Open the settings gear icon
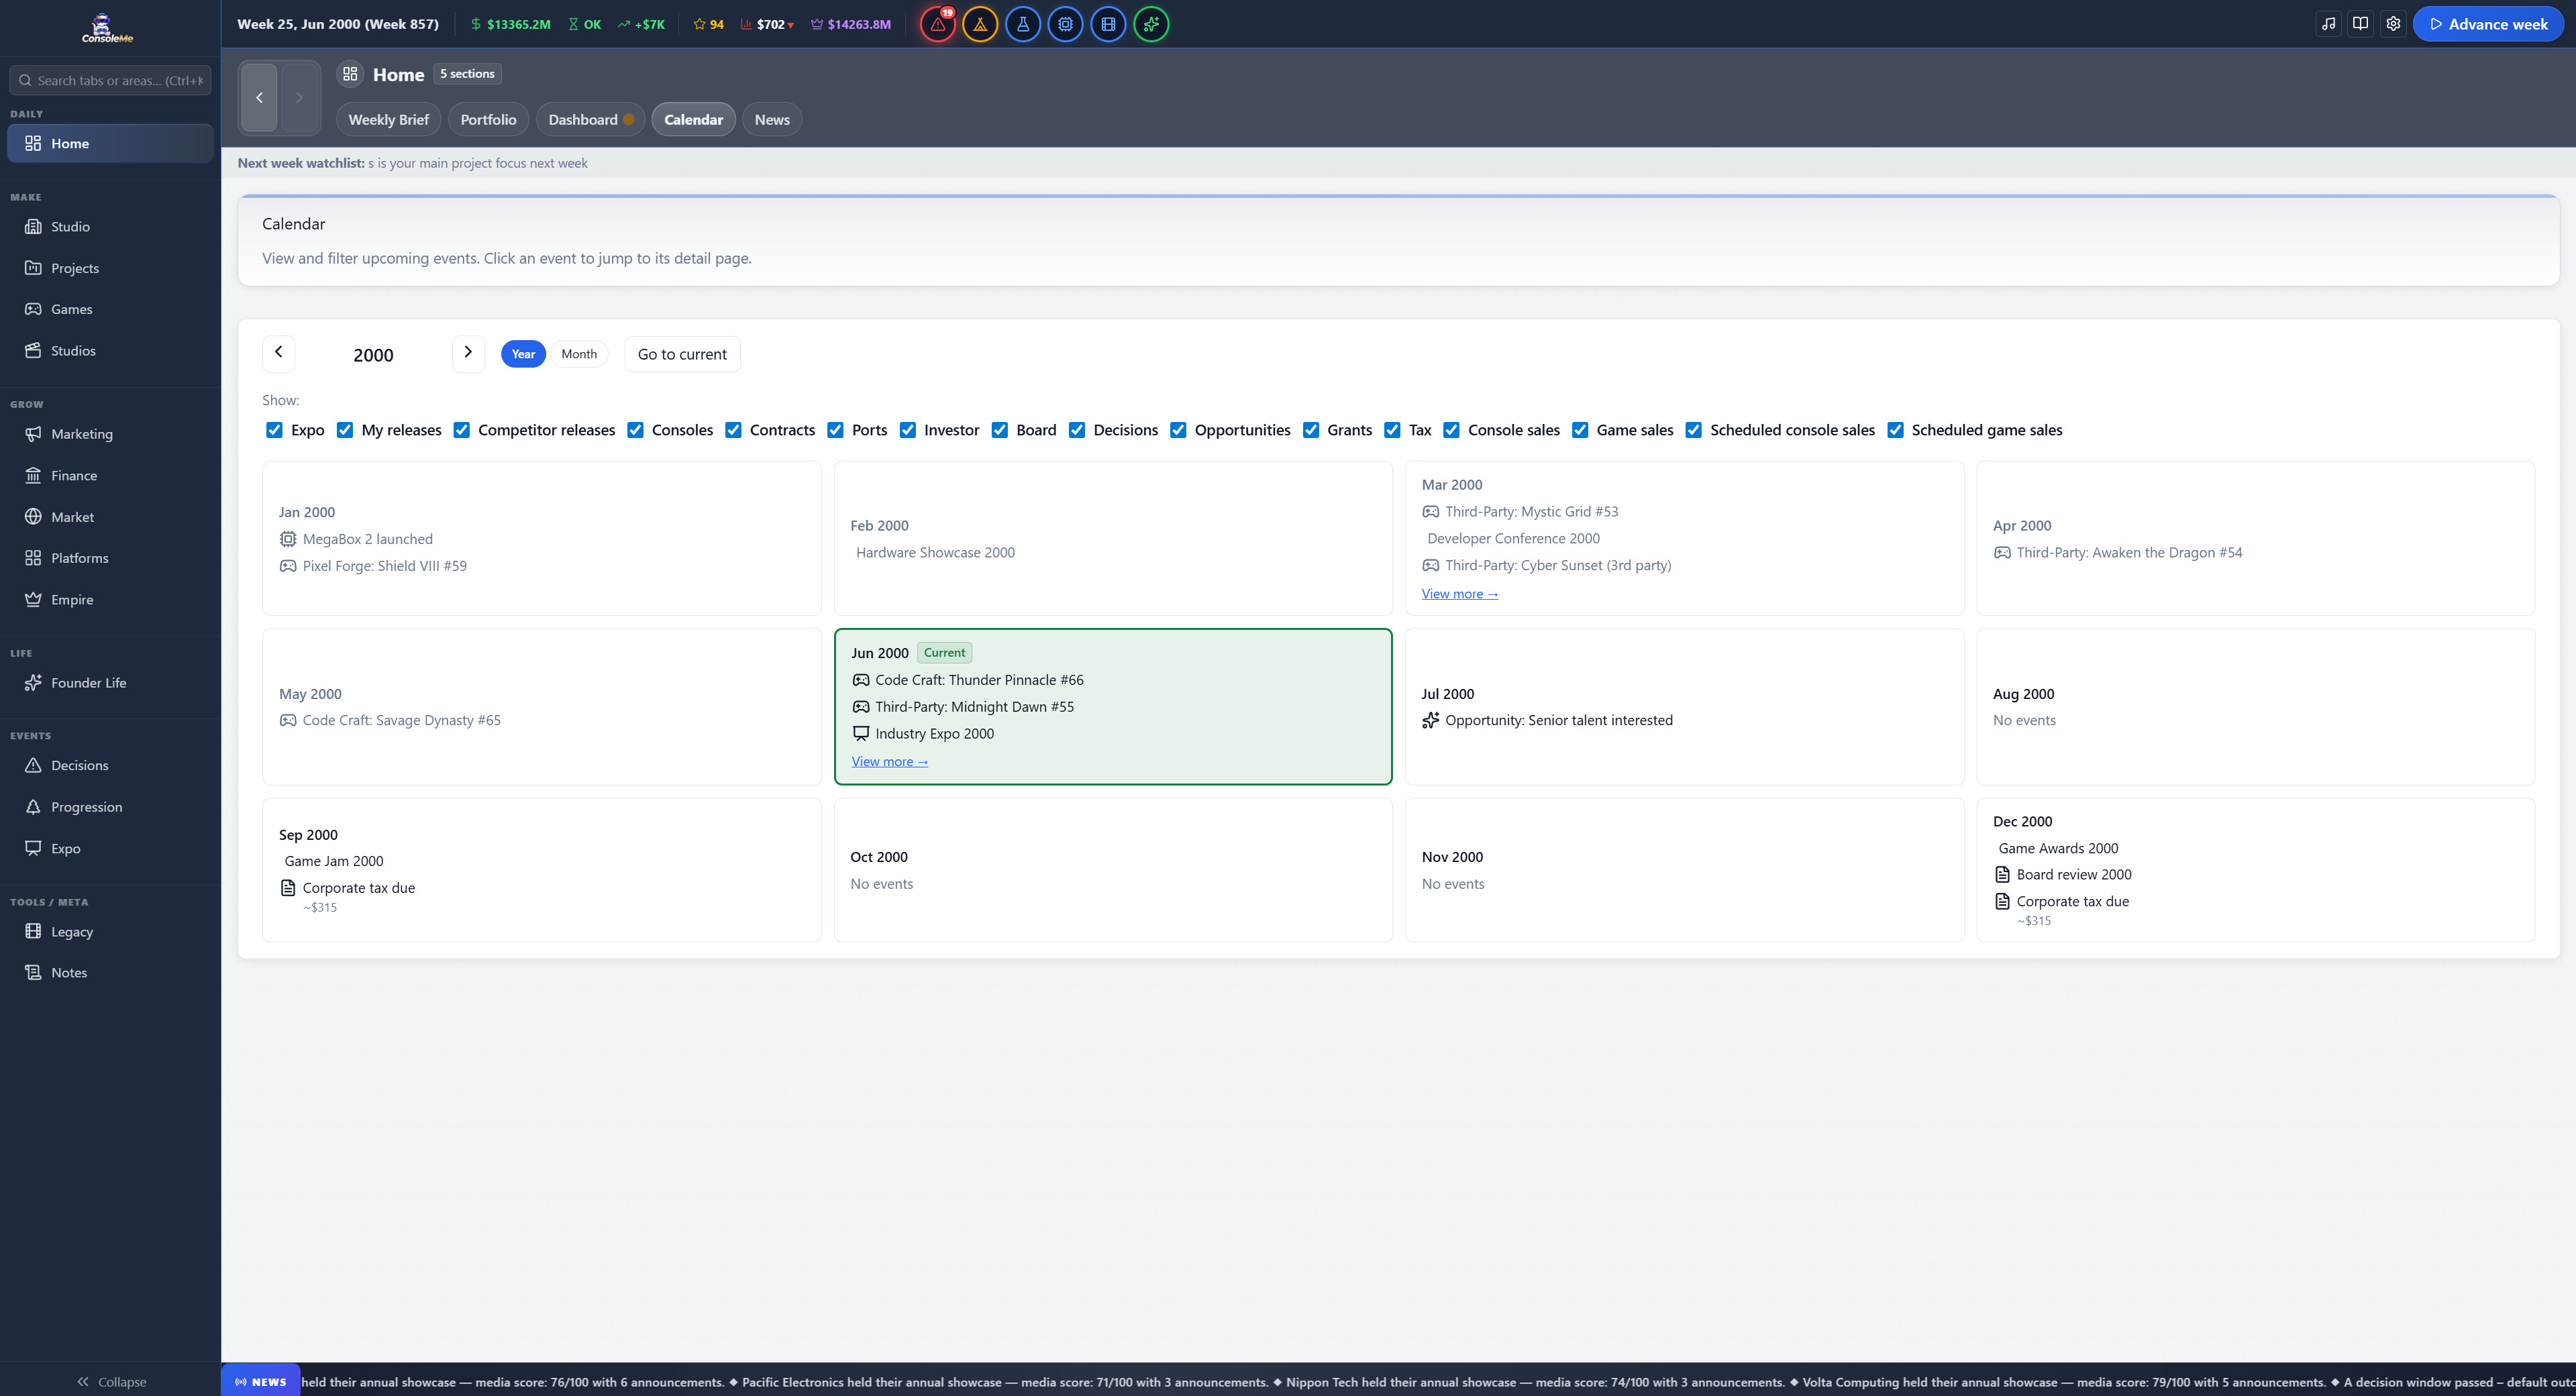The height and width of the screenshot is (1396, 2576). tap(2393, 24)
